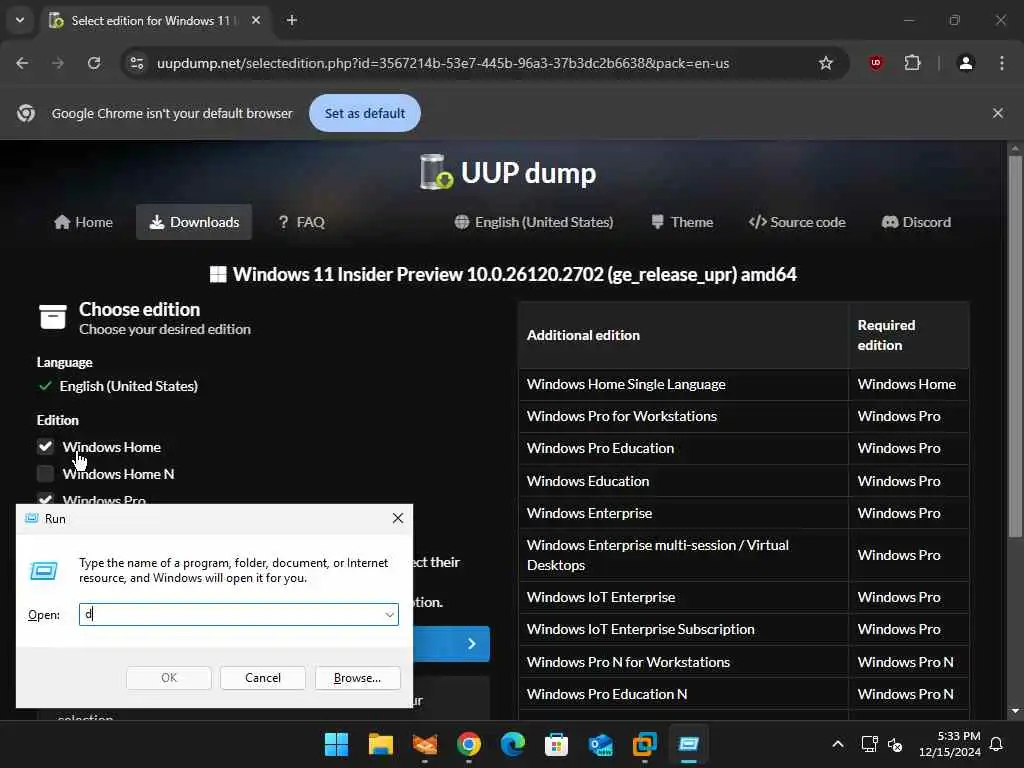Open Outlook from the taskbar

[600, 744]
